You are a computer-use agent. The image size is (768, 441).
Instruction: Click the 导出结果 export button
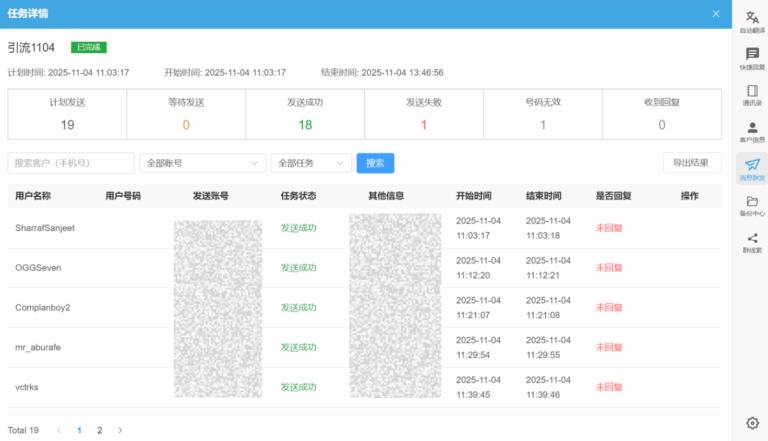pos(692,163)
